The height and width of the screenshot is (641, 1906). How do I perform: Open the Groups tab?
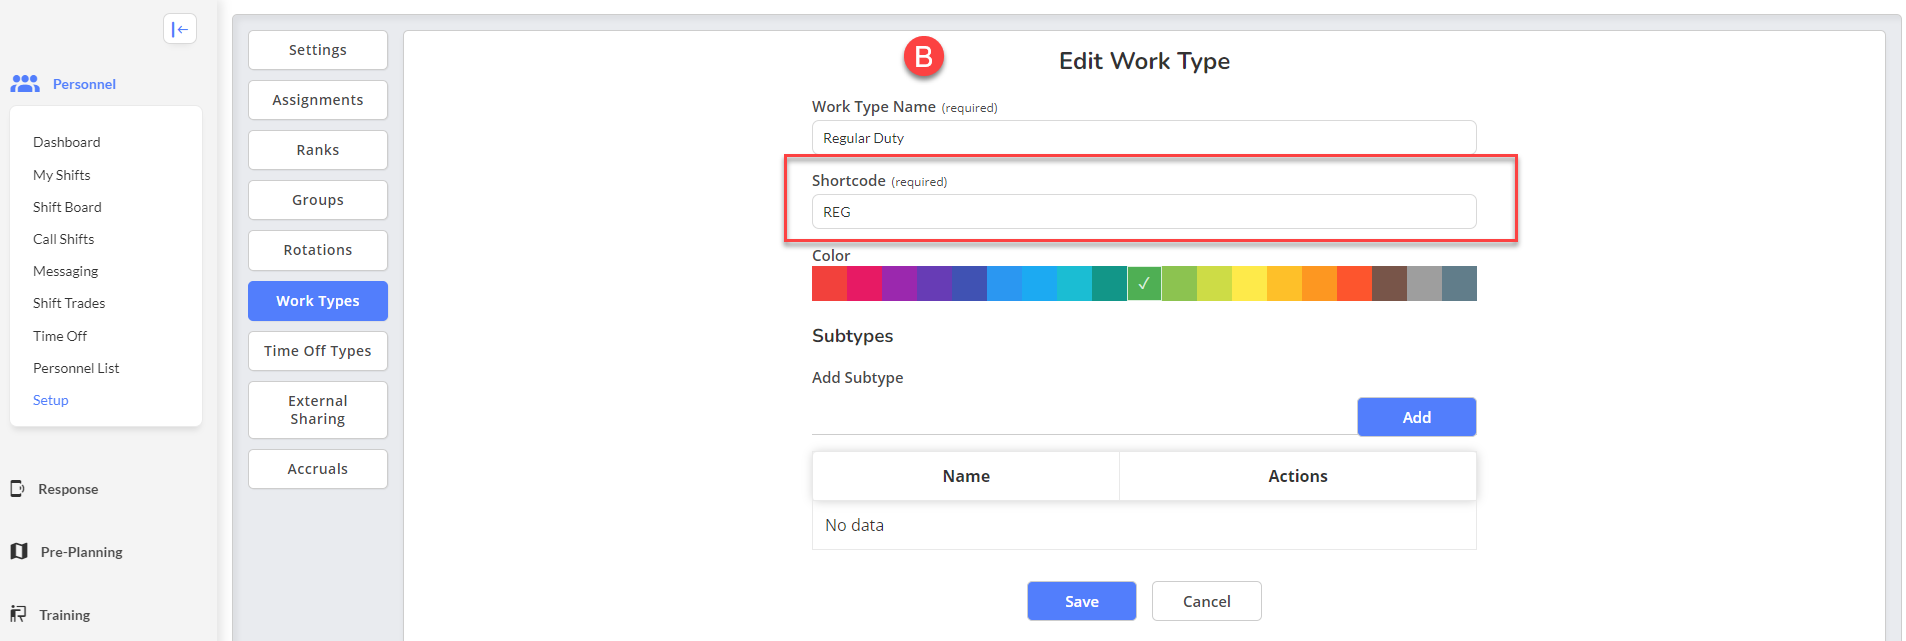318,200
